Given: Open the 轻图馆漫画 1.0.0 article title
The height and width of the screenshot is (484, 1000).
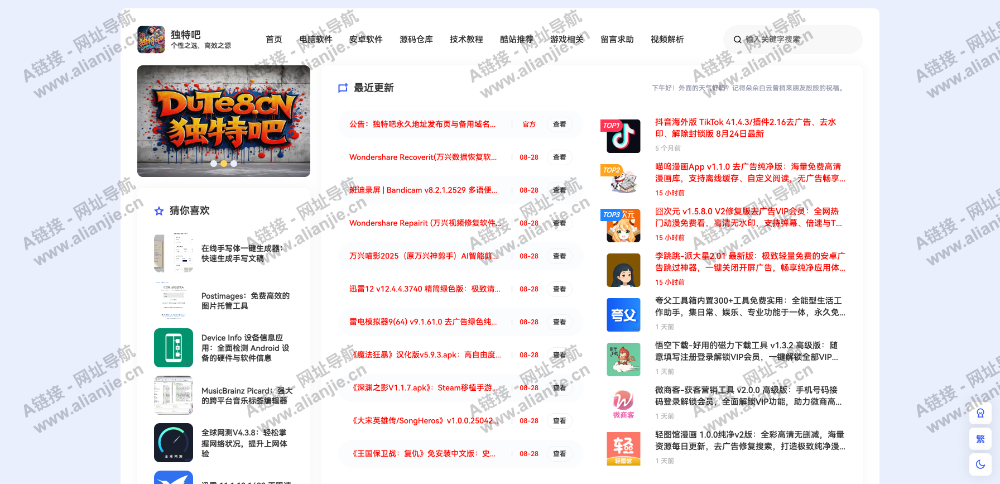Looking at the screenshot, I should tap(749, 441).
